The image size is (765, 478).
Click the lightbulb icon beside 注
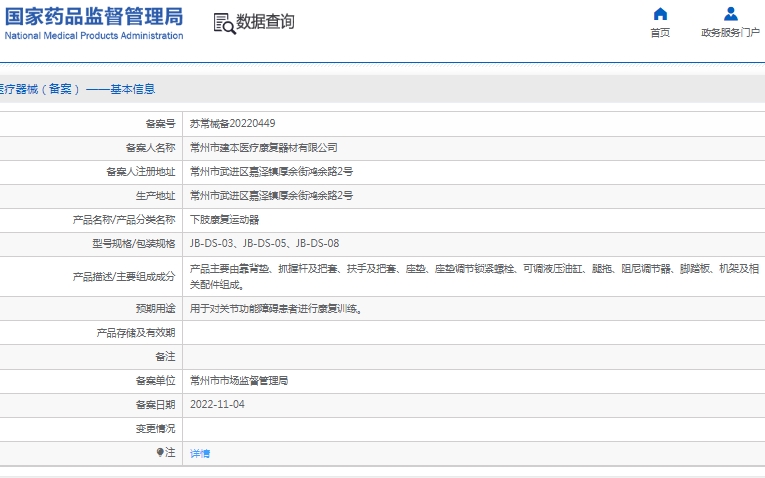tap(160, 453)
